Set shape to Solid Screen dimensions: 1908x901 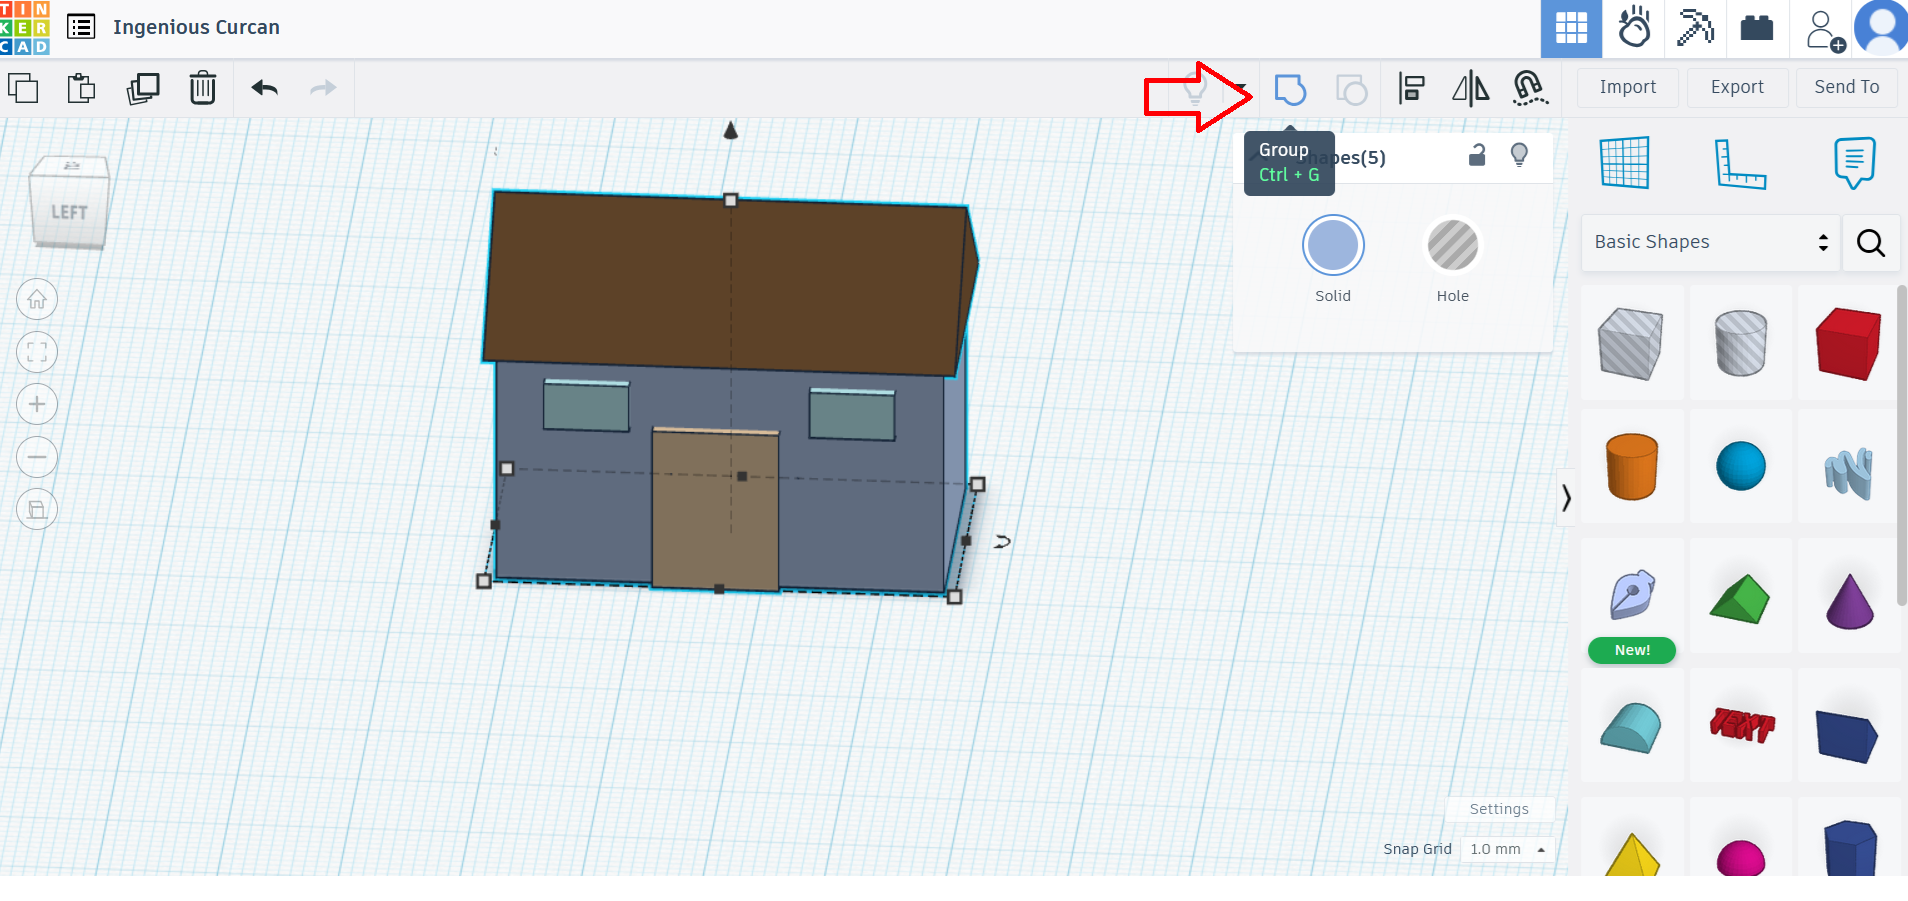(x=1333, y=246)
